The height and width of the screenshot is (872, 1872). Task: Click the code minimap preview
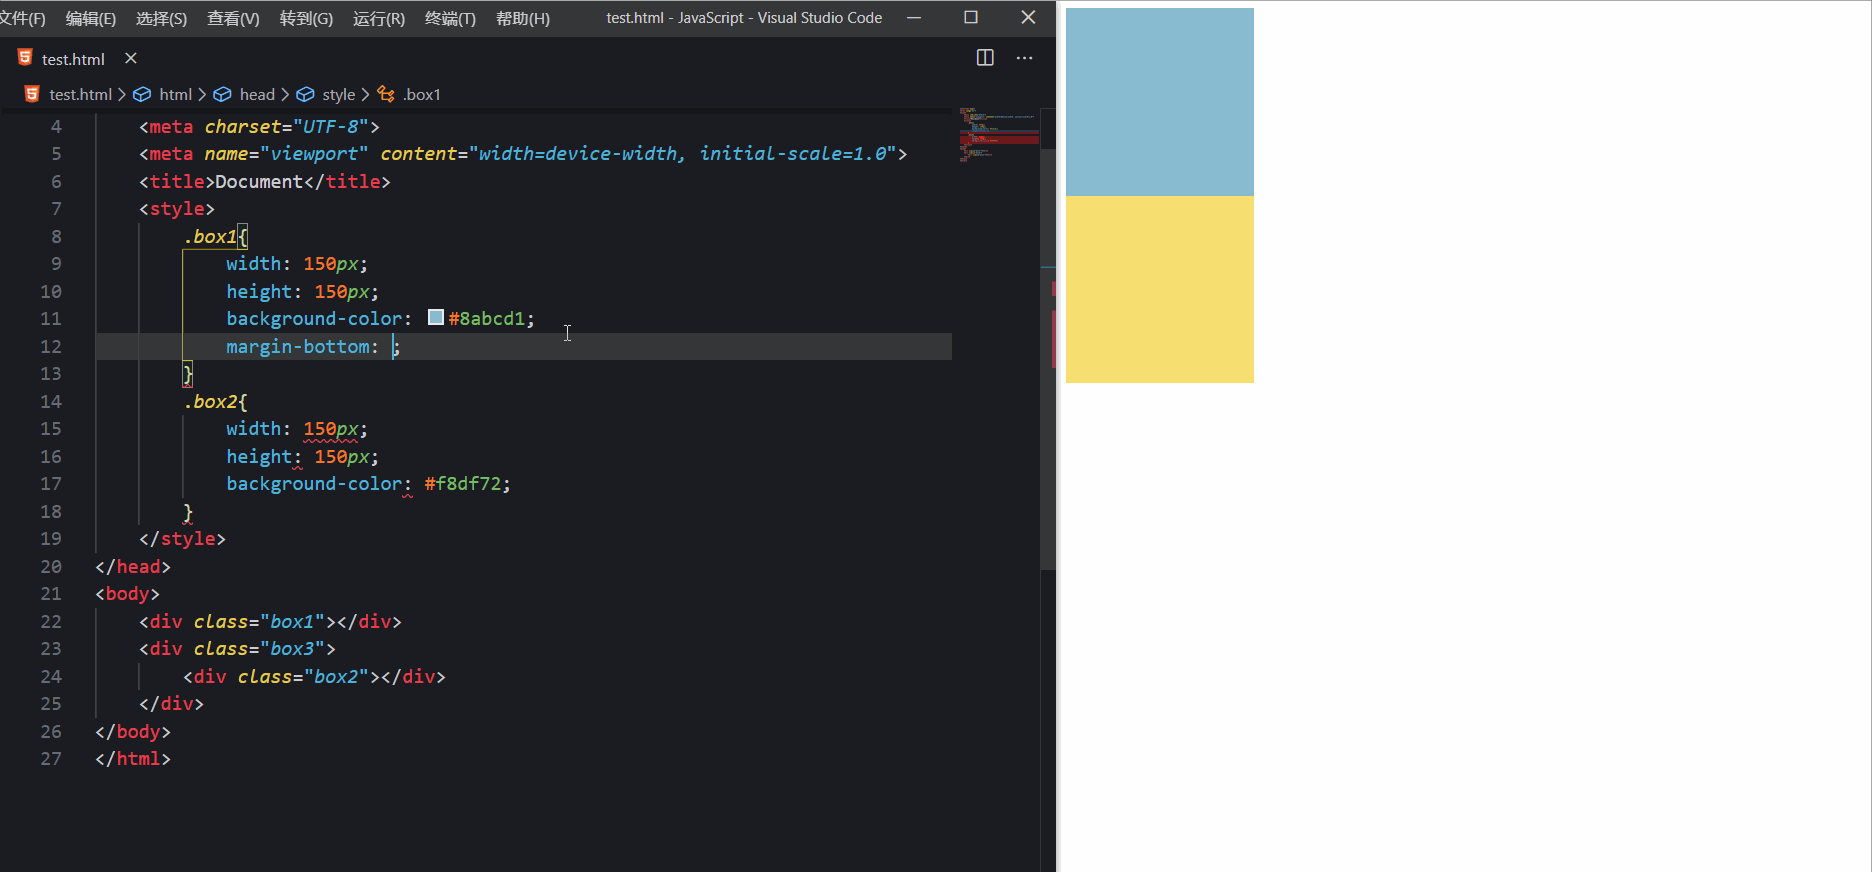tap(999, 134)
